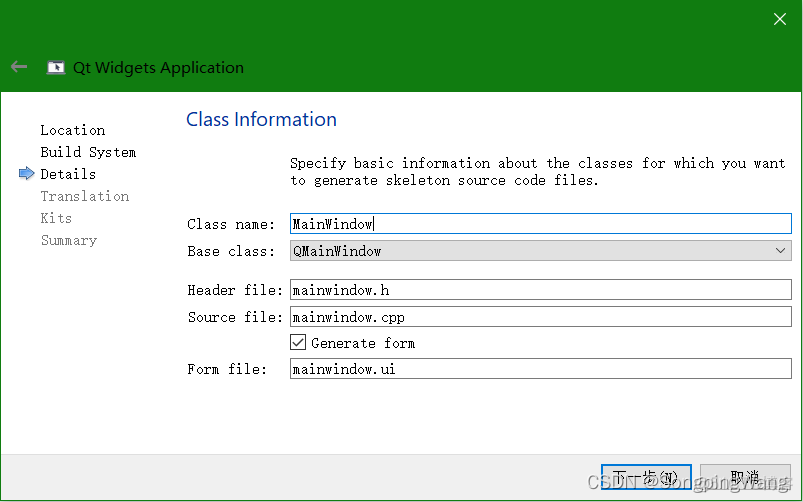Click the blue arrow beside Details
This screenshot has height=502, width=803.
point(26,174)
